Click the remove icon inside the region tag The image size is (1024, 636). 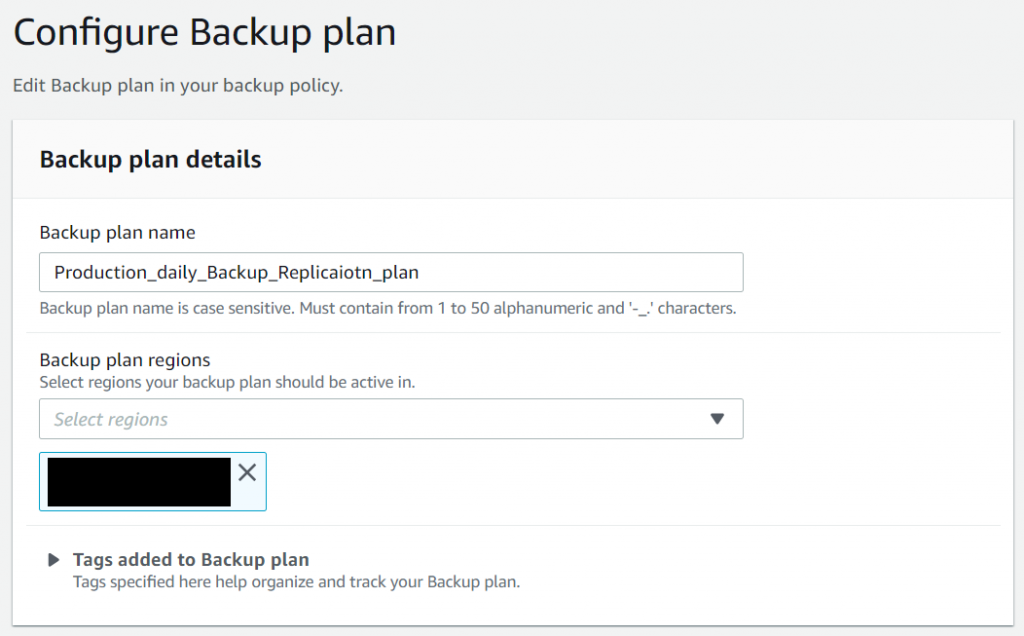(x=247, y=473)
